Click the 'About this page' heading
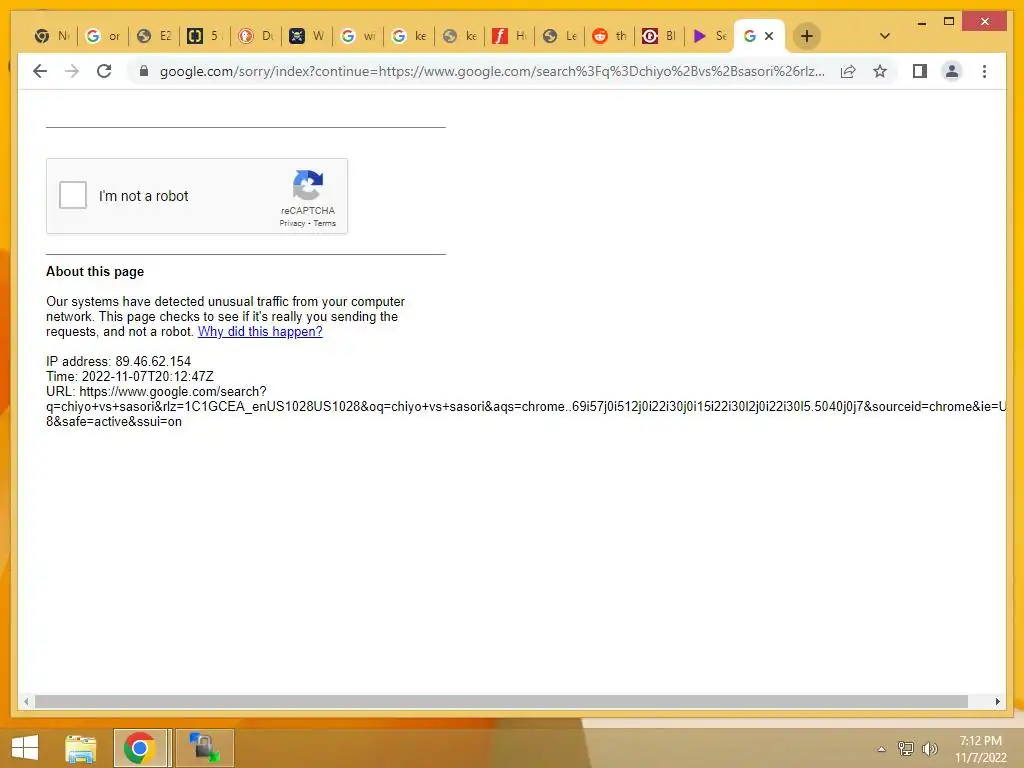 coord(95,272)
